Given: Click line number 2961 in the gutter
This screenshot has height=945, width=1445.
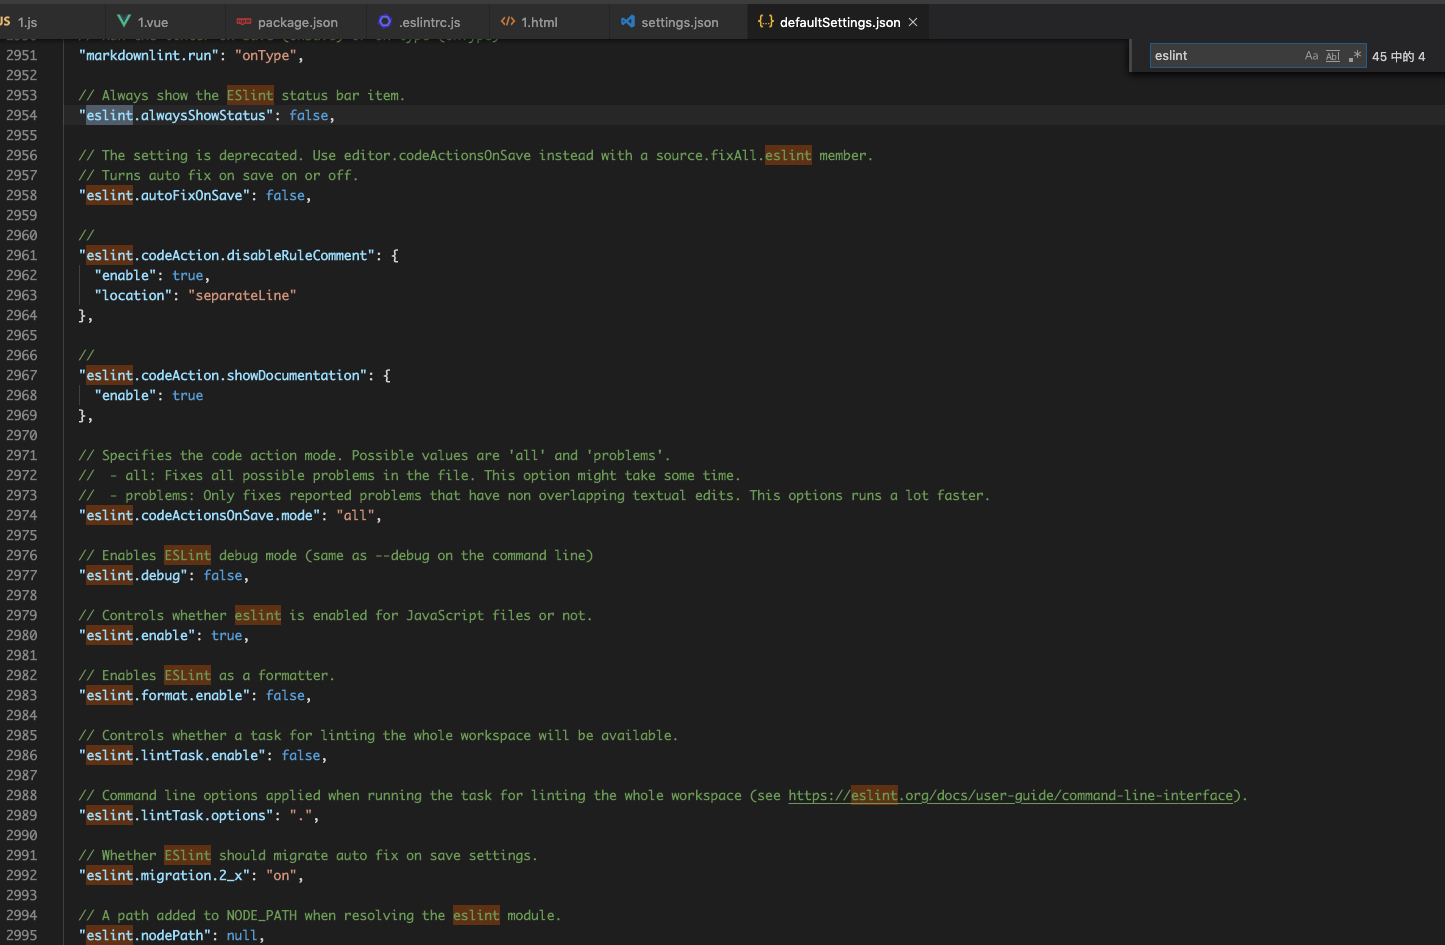Looking at the screenshot, I should 22,256.
